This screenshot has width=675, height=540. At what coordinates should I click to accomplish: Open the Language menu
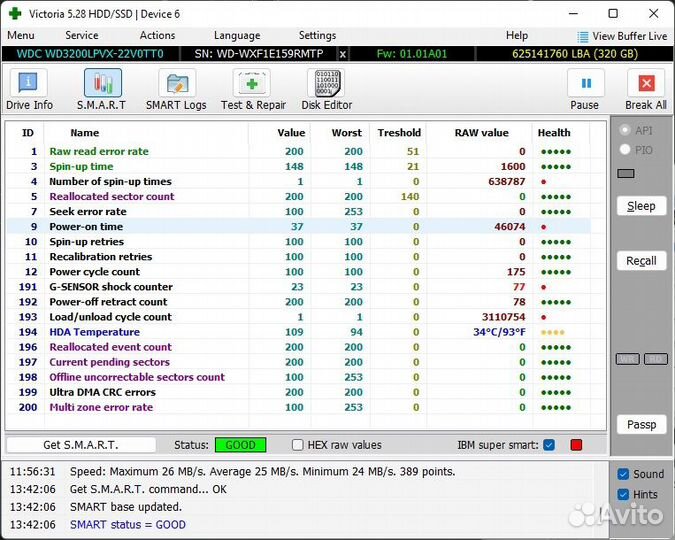[x=237, y=35]
